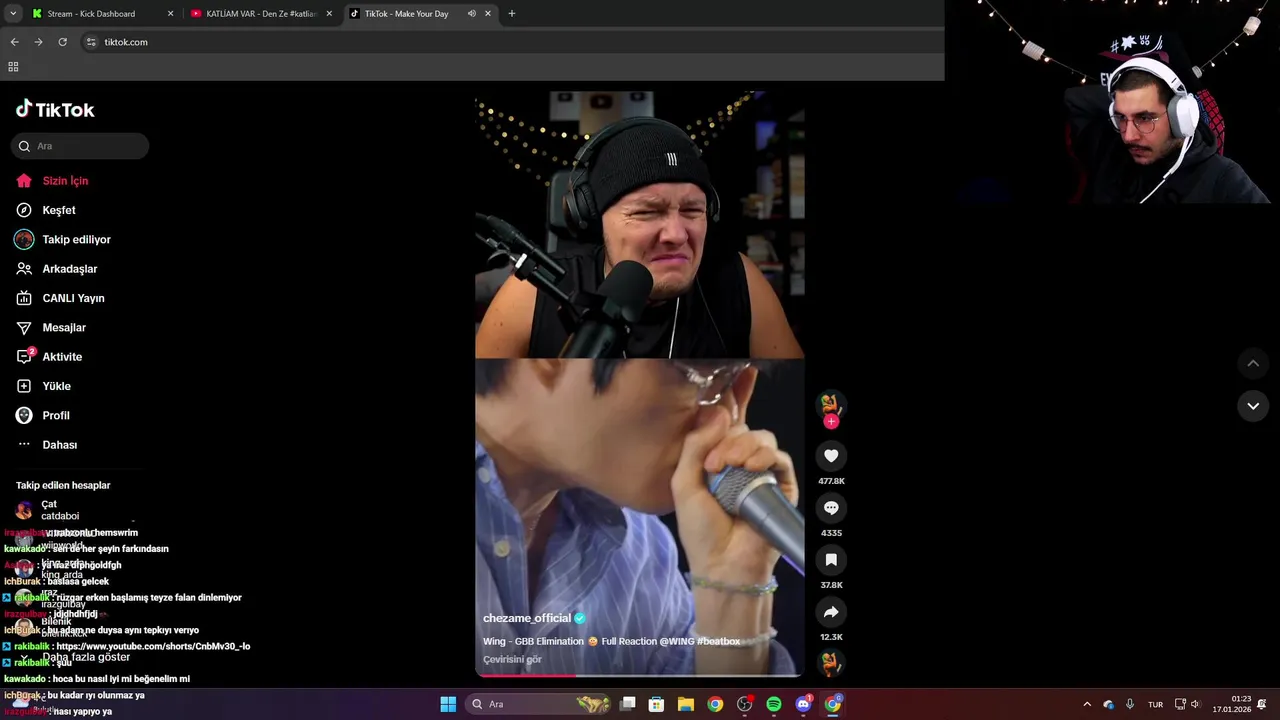Click 'Çevirisini gör' under the caption
The image size is (1280, 720).
click(x=512, y=659)
